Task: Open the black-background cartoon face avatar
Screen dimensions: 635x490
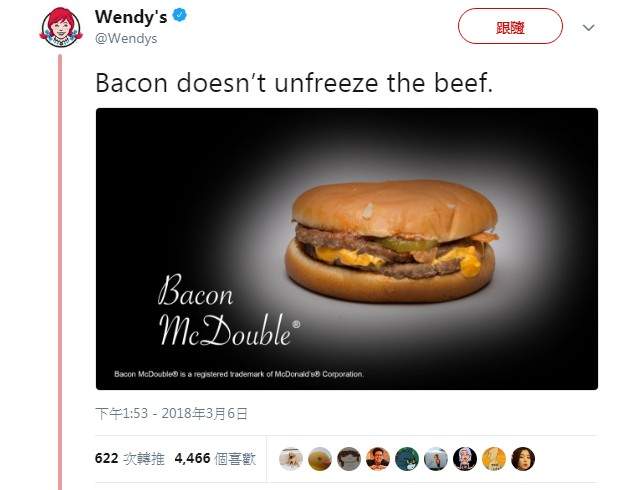Action: tap(465, 459)
